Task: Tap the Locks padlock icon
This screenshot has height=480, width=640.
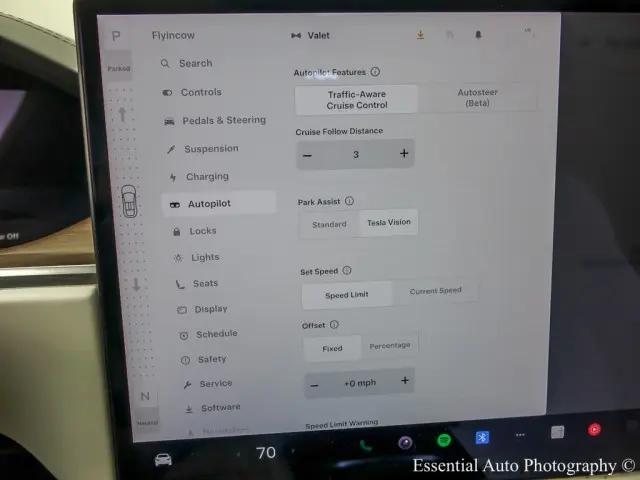Action: point(177,232)
